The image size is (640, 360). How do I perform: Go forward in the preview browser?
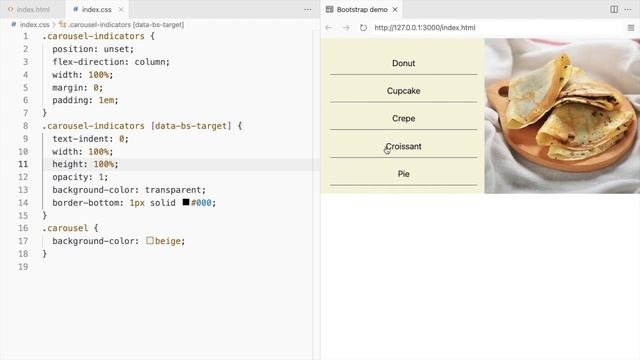tap(346, 28)
